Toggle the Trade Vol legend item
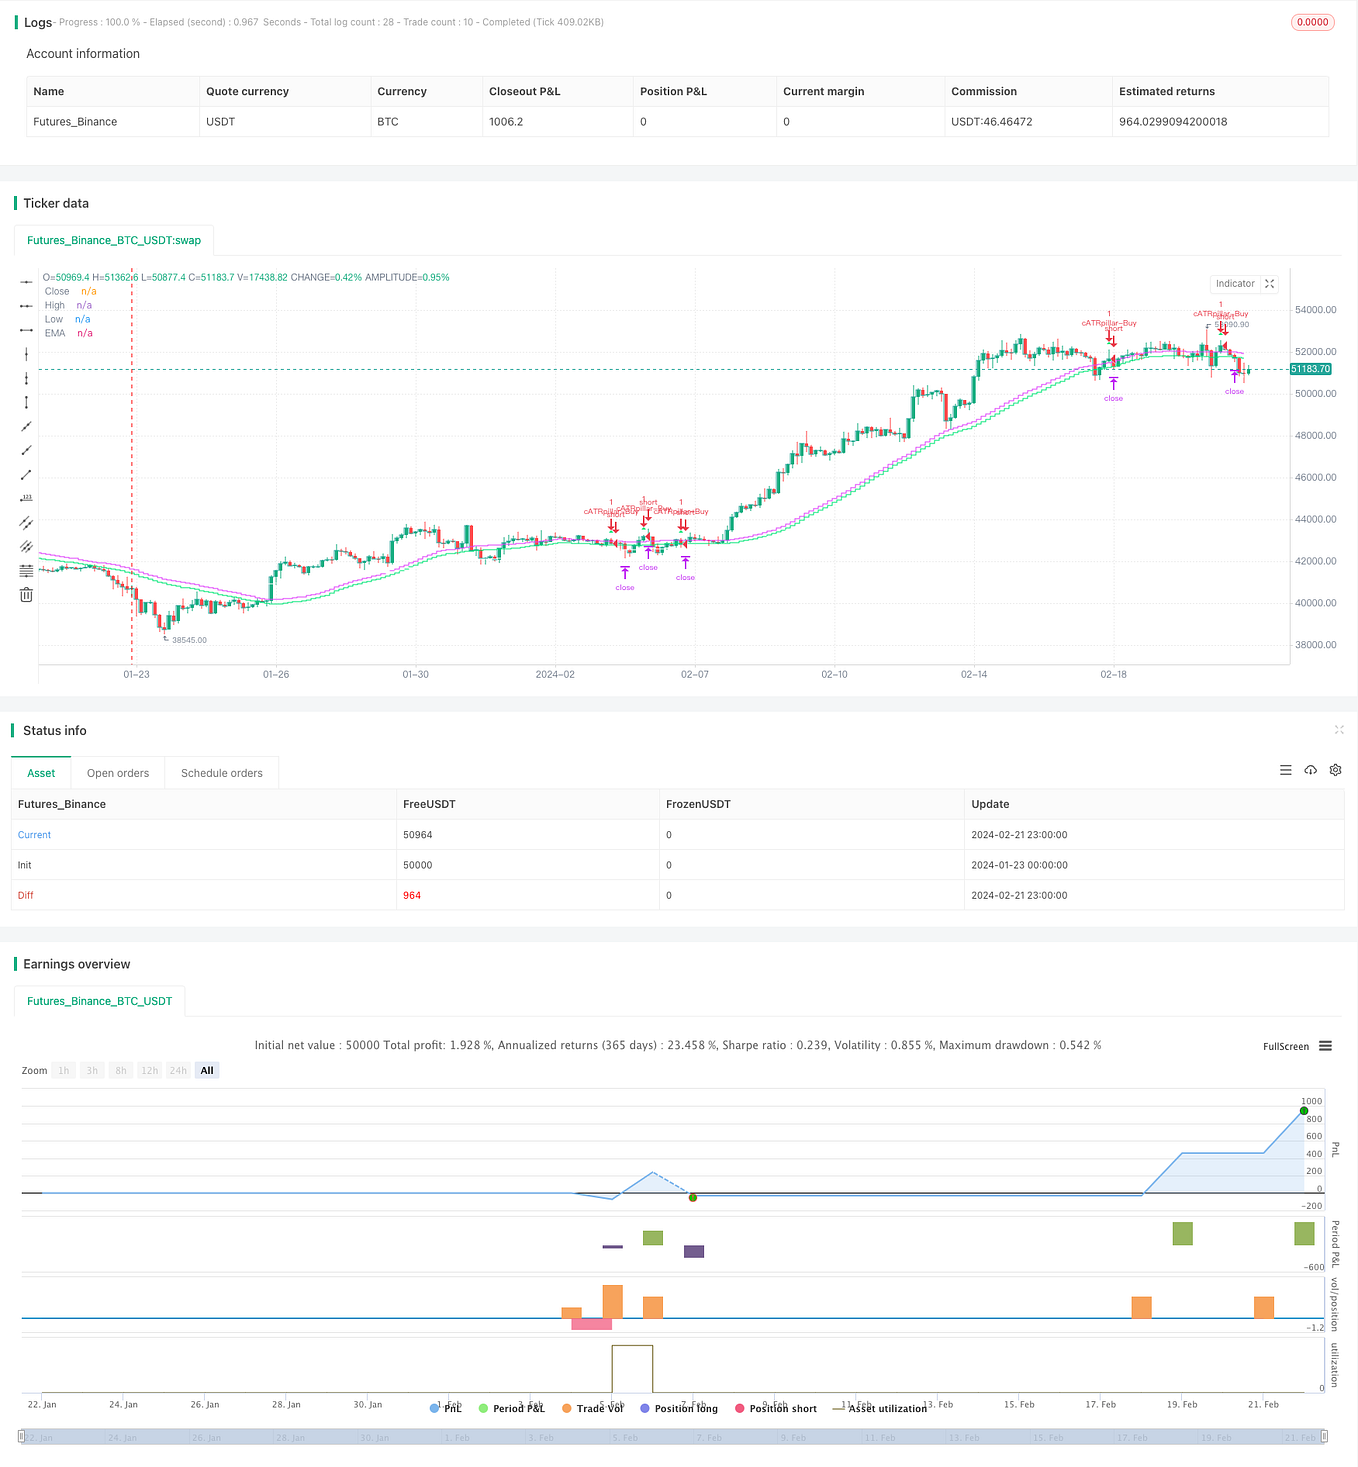 (x=592, y=1408)
